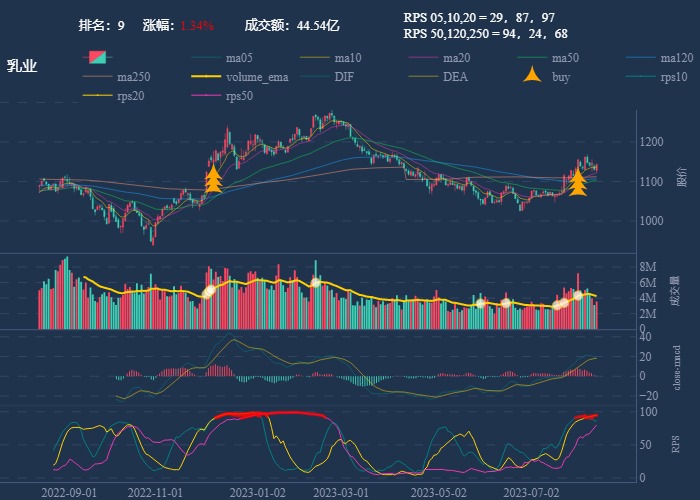Click the volume_ema glowing dot near 2023-02
Viewport: 700px width, 500px height.
315,282
